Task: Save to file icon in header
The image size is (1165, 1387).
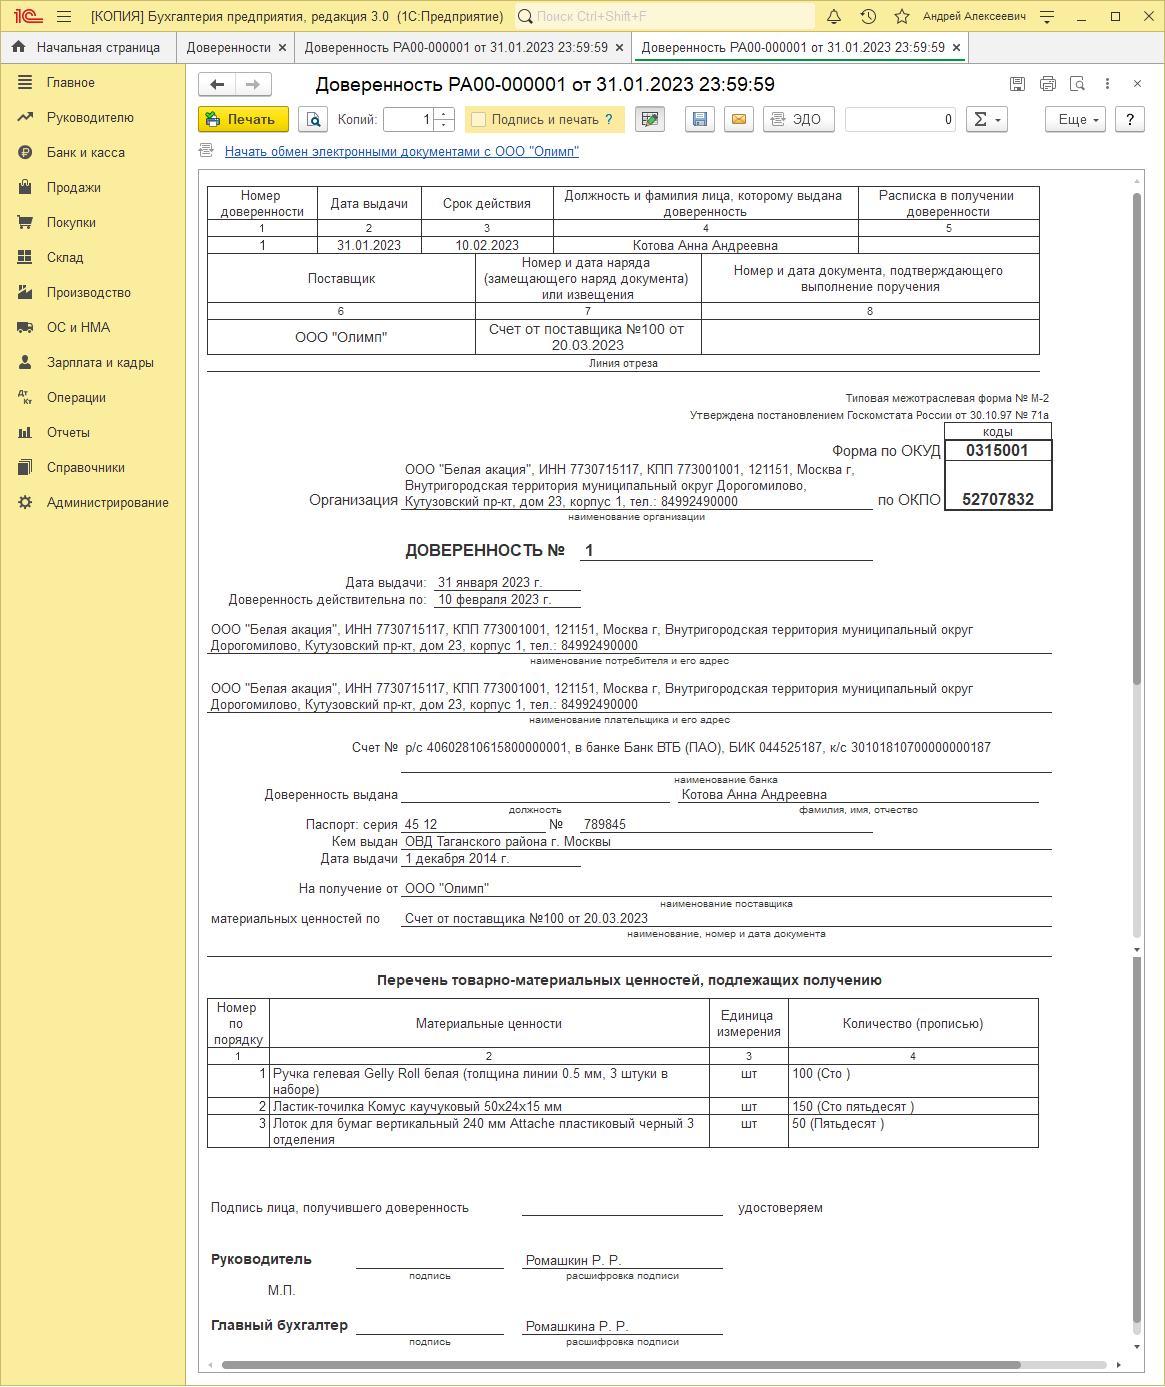Action: pyautogui.click(x=1017, y=84)
